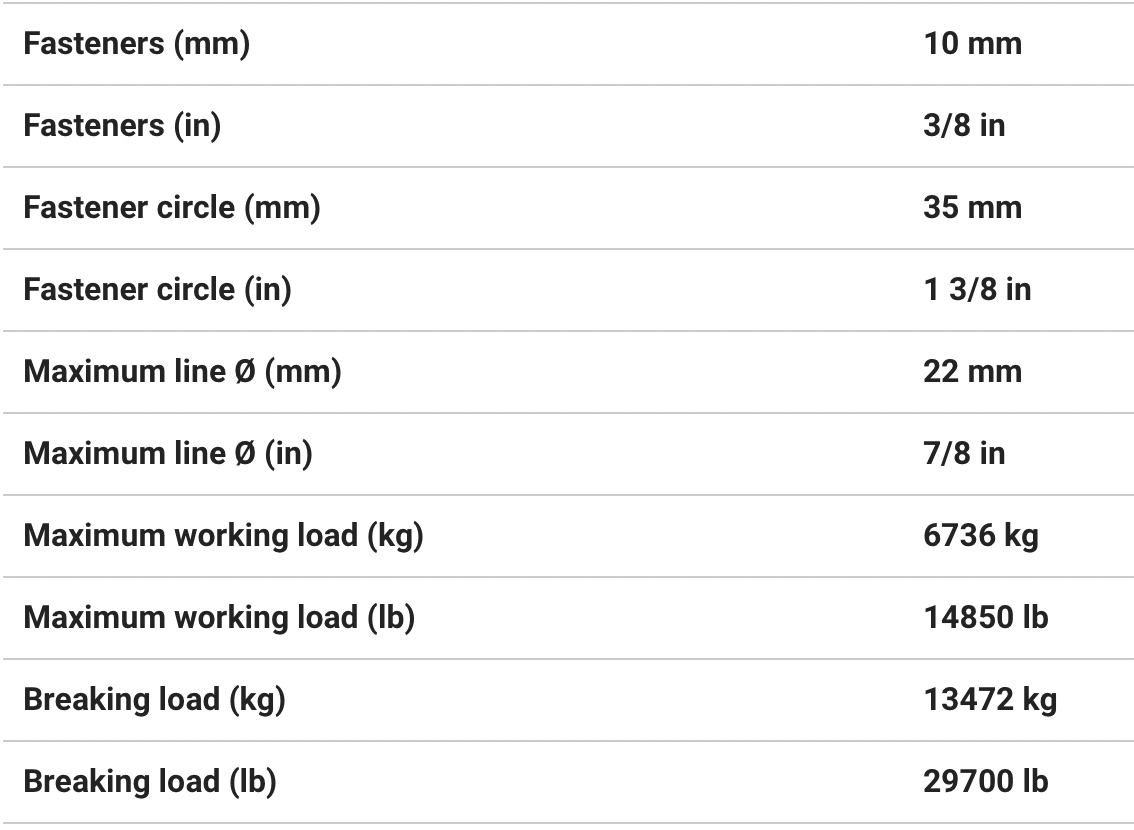The width and height of the screenshot is (1134, 830).
Task: Click the Fastener circle (mm) label
Action: [x=171, y=208]
